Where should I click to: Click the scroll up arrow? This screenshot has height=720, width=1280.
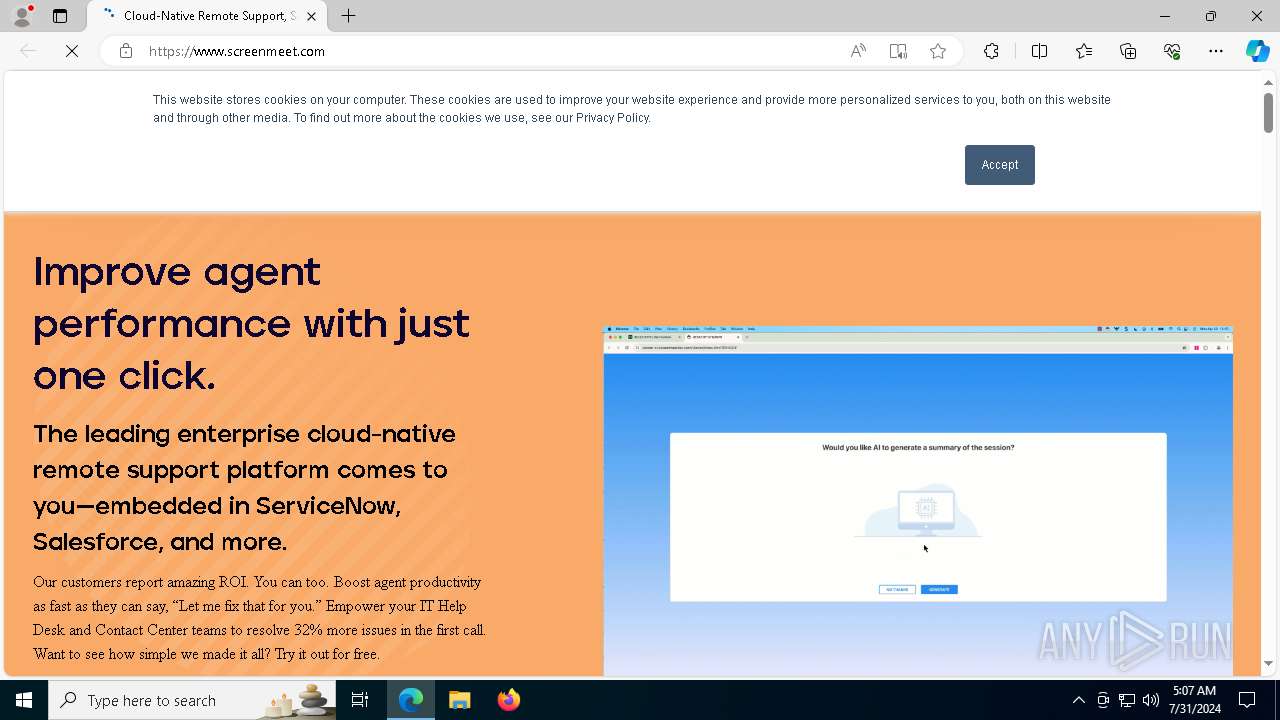pos(1268,82)
